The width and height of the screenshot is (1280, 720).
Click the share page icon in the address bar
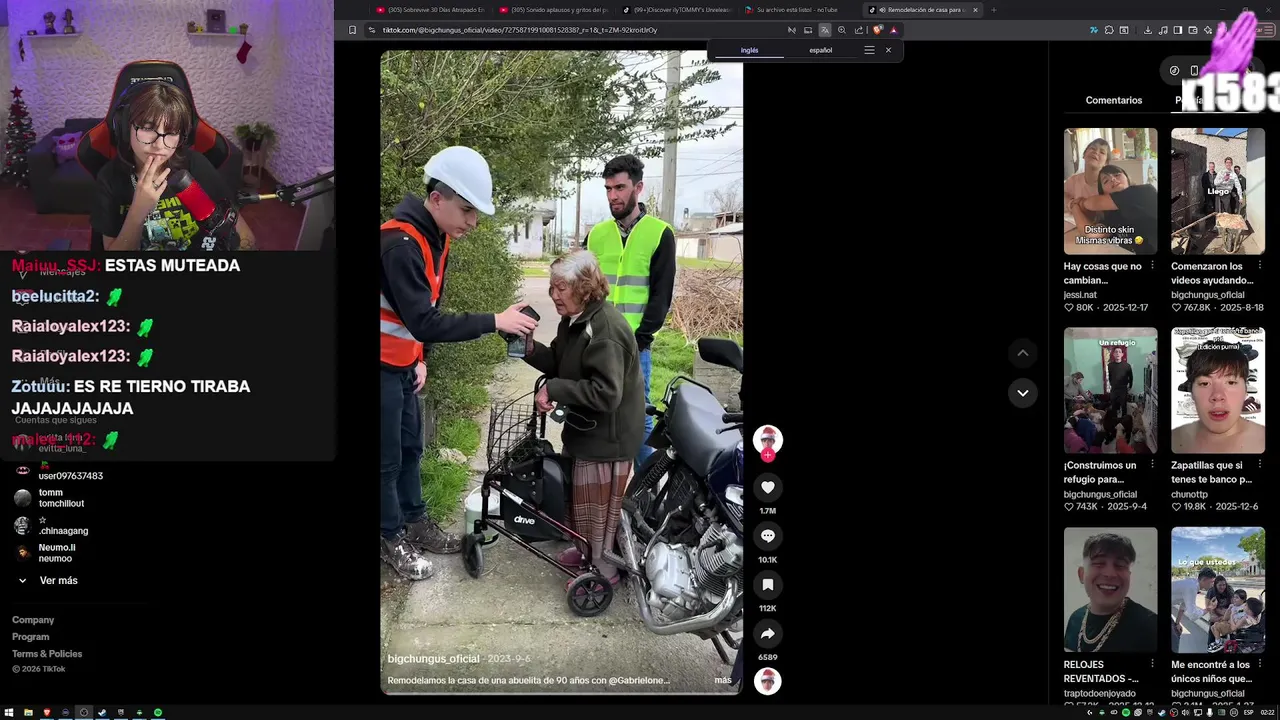pos(858,30)
